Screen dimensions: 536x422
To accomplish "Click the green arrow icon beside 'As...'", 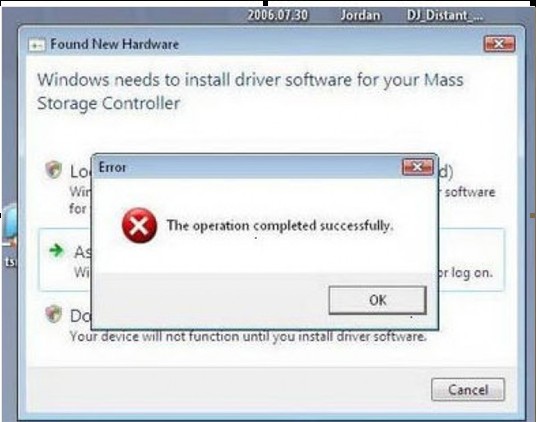I will coord(56,250).
